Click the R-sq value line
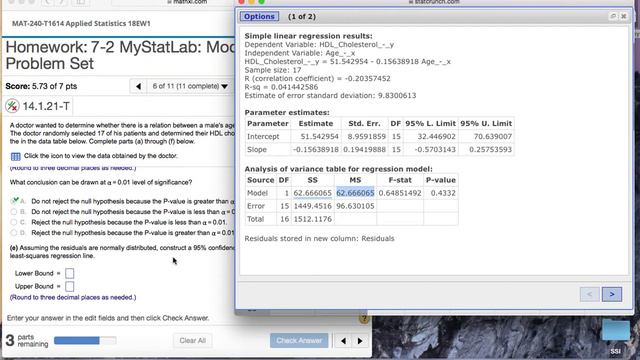 point(281,87)
